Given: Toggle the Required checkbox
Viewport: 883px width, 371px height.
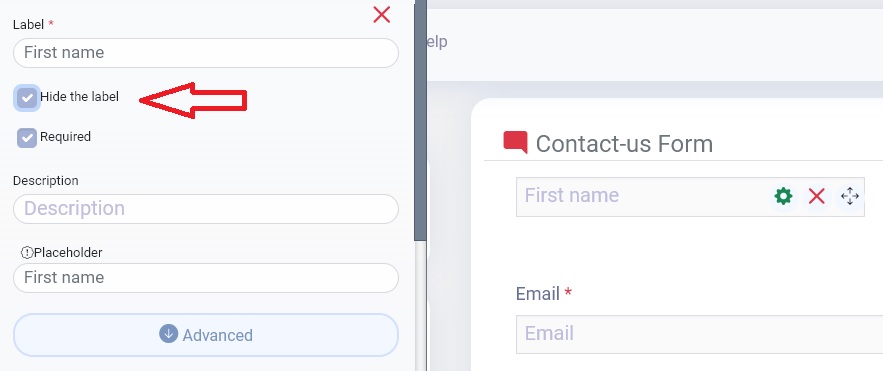Looking at the screenshot, I should coord(27,138).
